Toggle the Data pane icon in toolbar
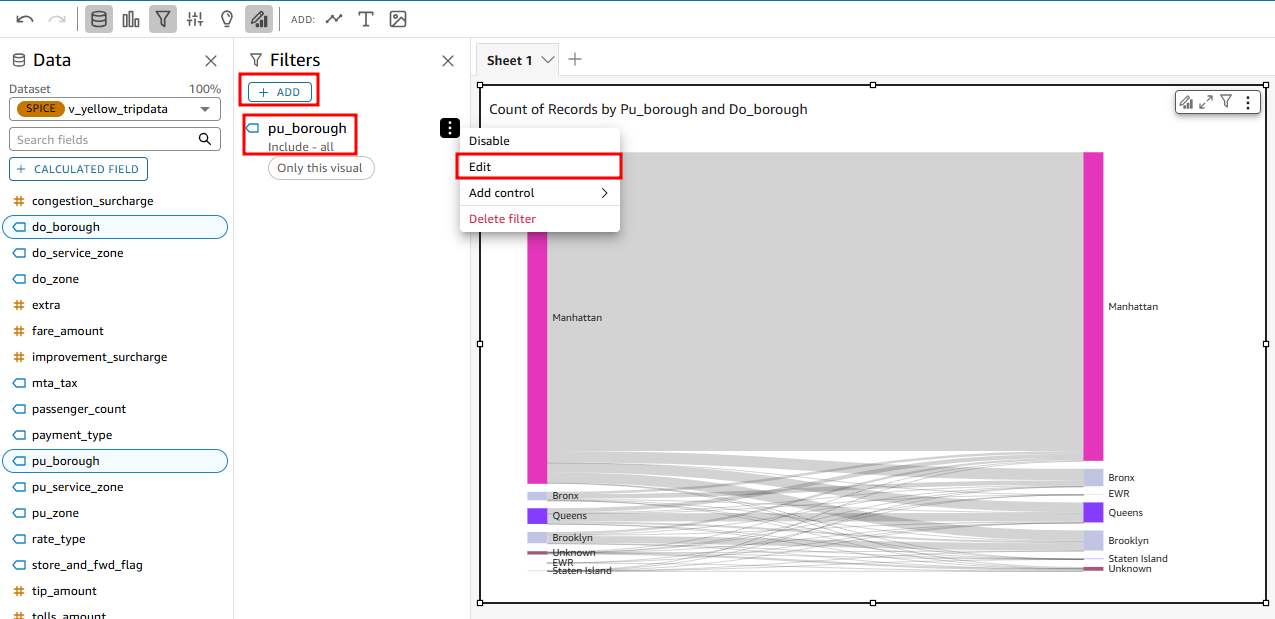1275x619 pixels. click(99, 19)
